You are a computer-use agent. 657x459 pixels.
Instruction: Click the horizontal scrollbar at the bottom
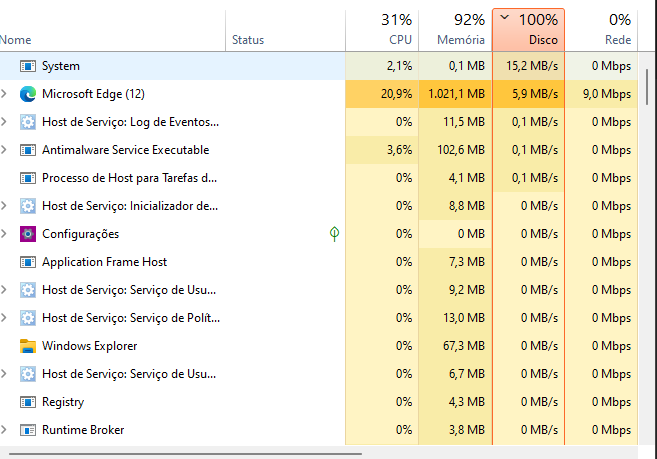(185, 454)
